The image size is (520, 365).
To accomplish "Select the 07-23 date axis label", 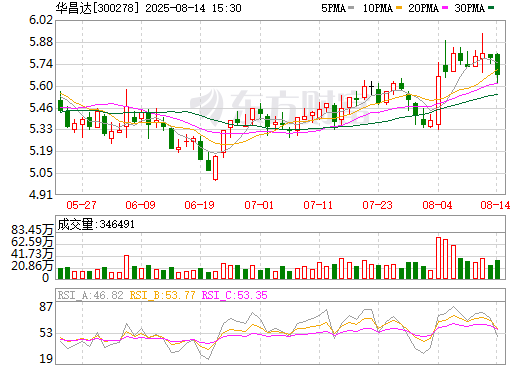I will pos(377,205).
